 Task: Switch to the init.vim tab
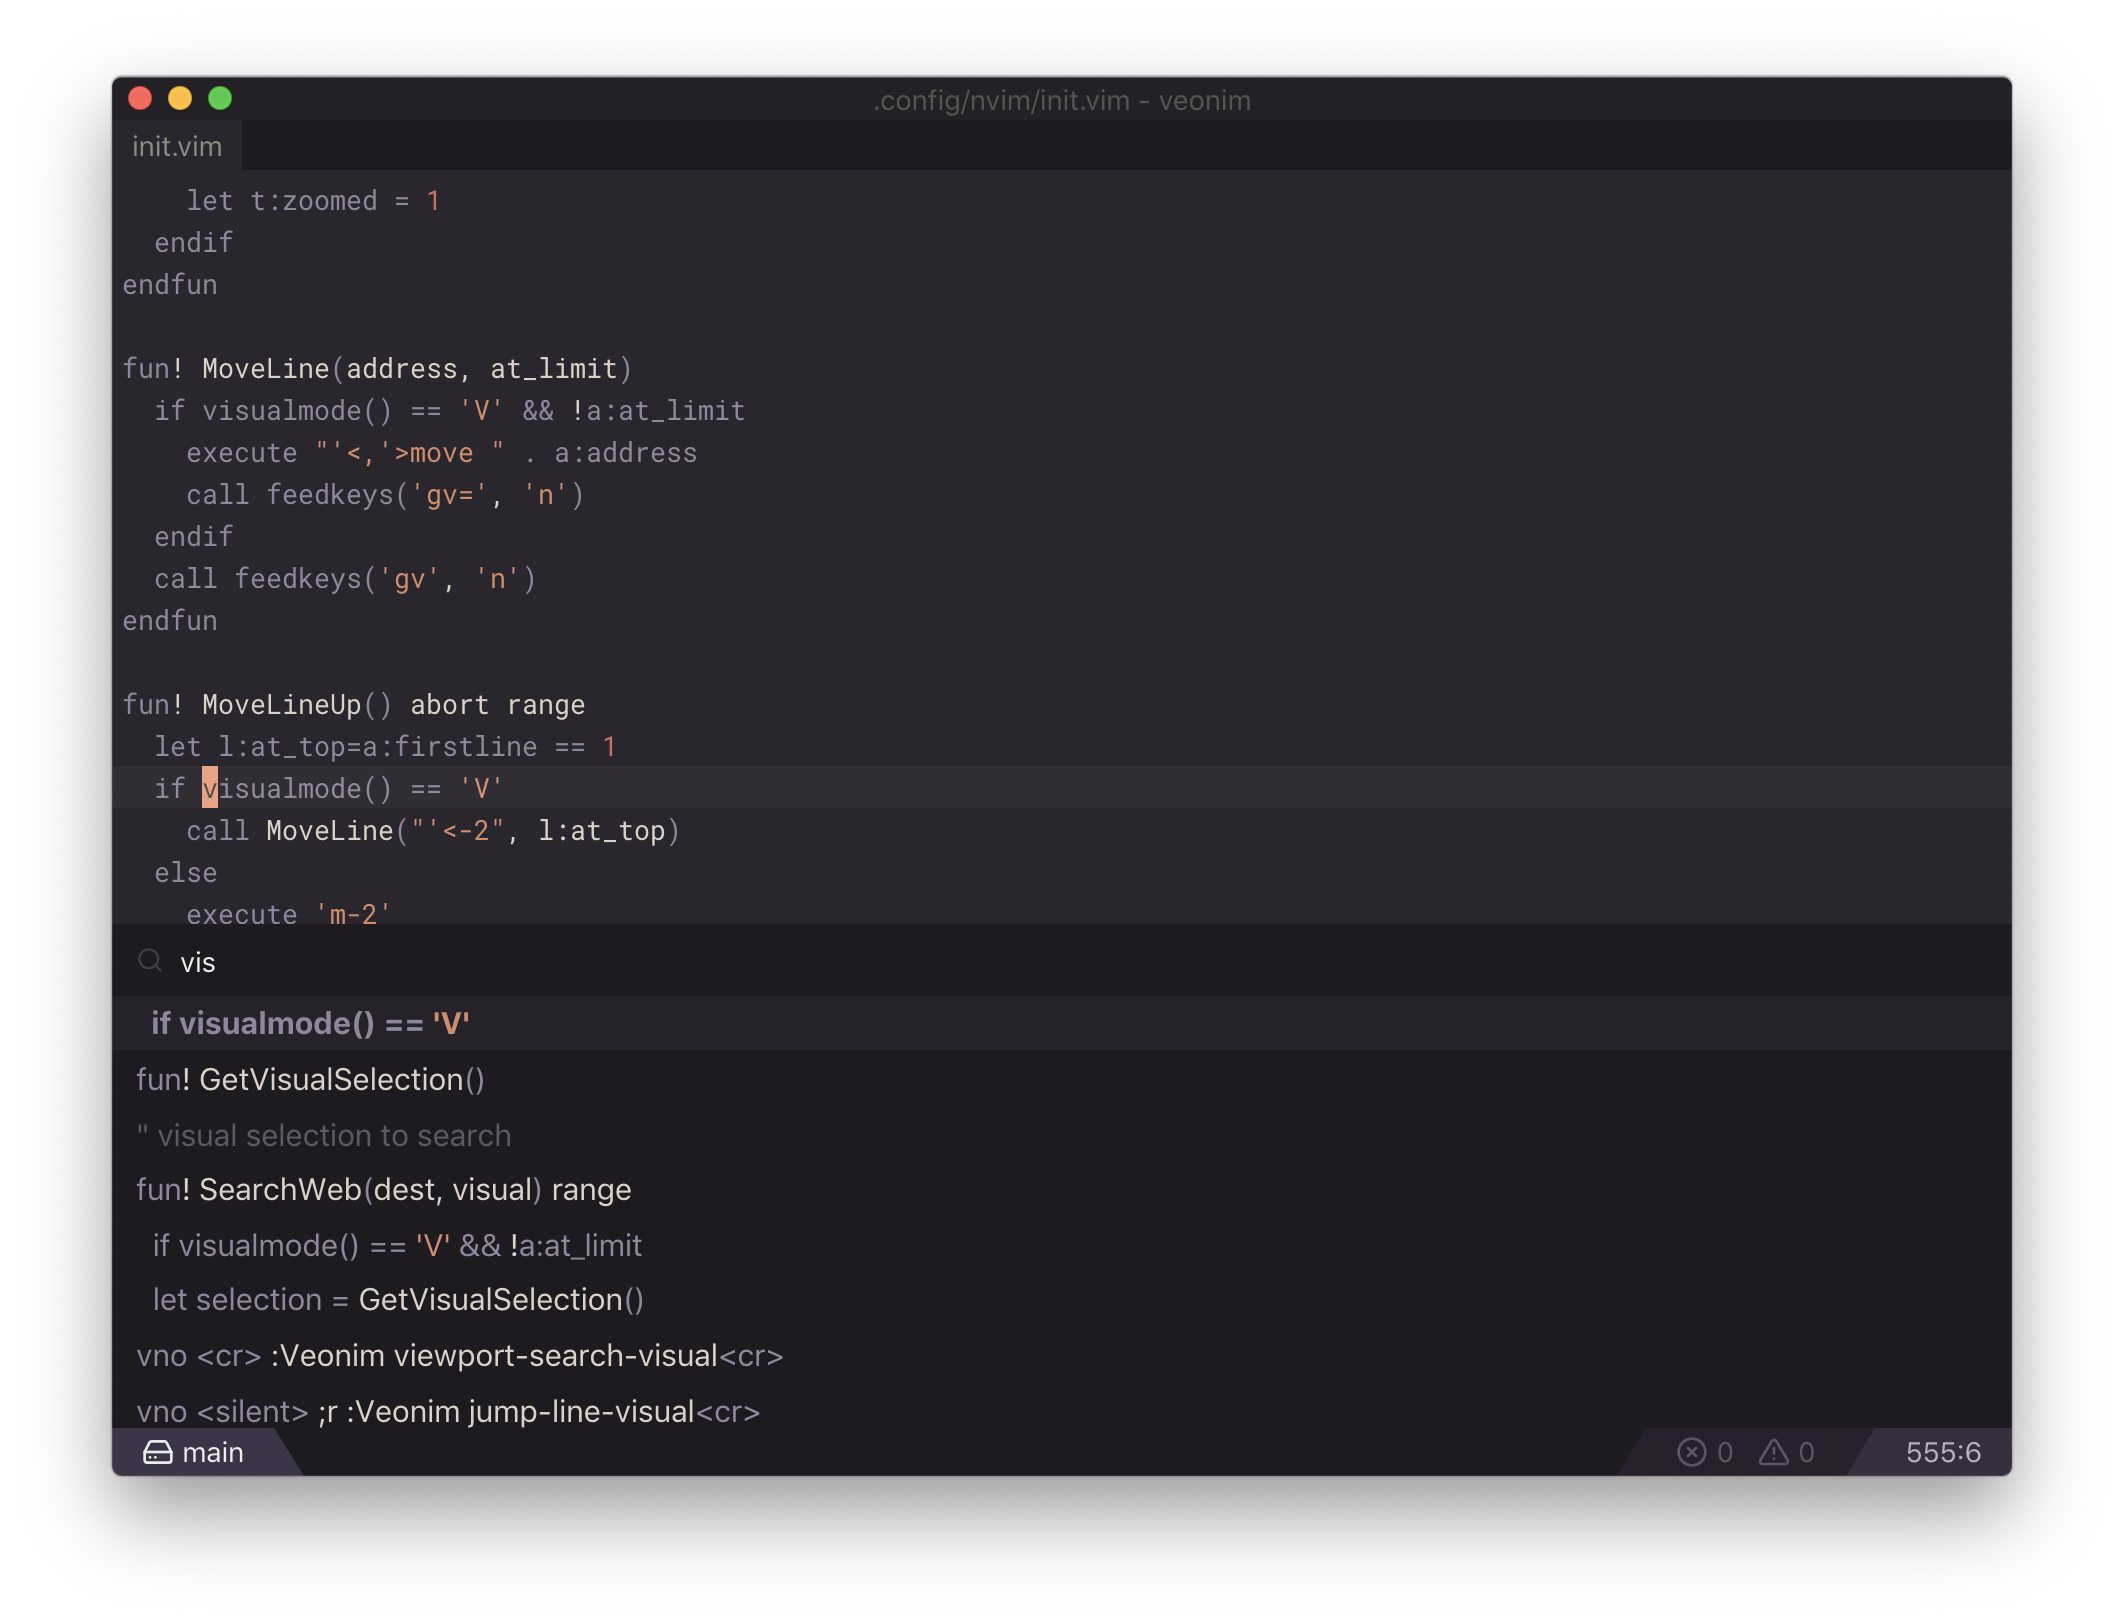point(177,146)
